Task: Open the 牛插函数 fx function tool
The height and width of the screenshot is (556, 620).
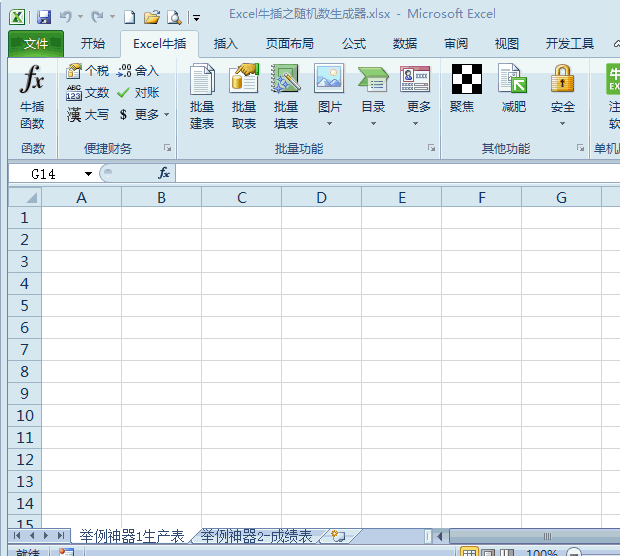Action: point(32,97)
